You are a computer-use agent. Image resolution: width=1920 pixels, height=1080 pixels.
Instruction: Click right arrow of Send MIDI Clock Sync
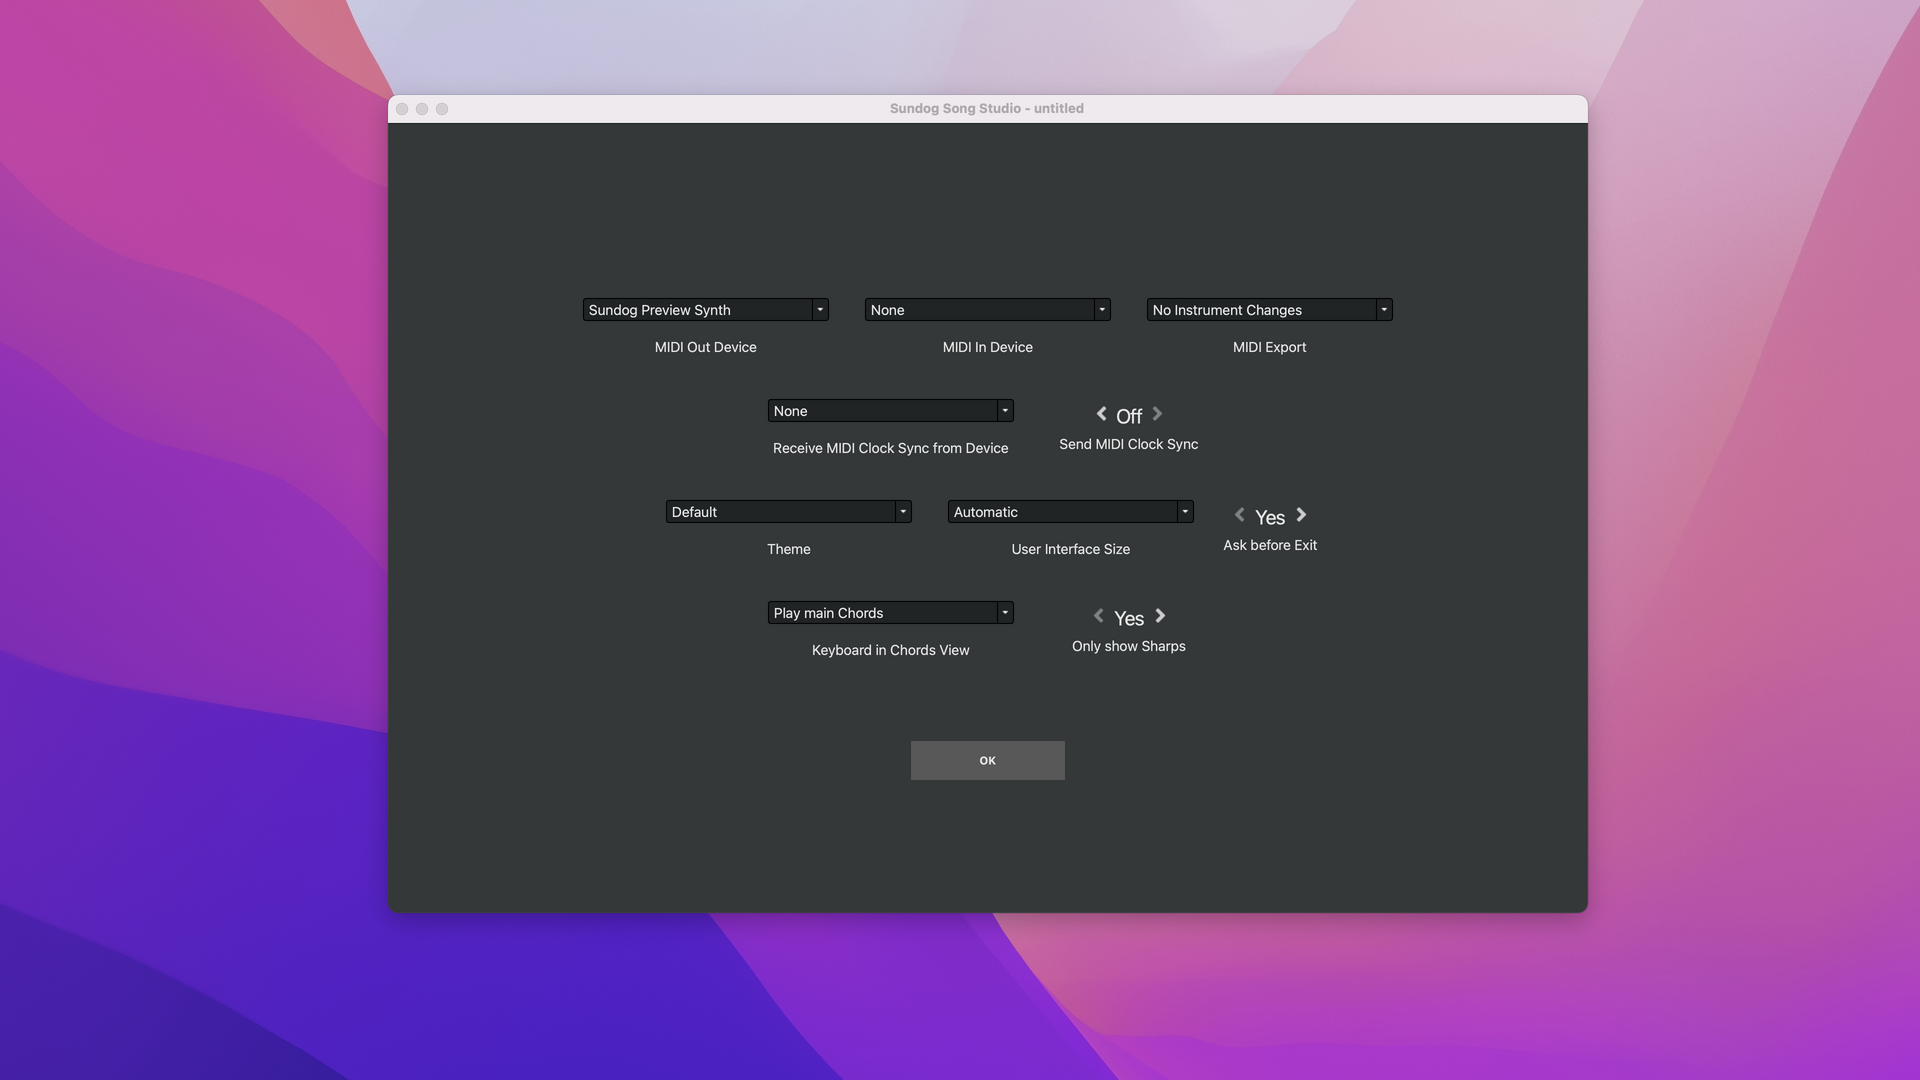coord(1157,414)
